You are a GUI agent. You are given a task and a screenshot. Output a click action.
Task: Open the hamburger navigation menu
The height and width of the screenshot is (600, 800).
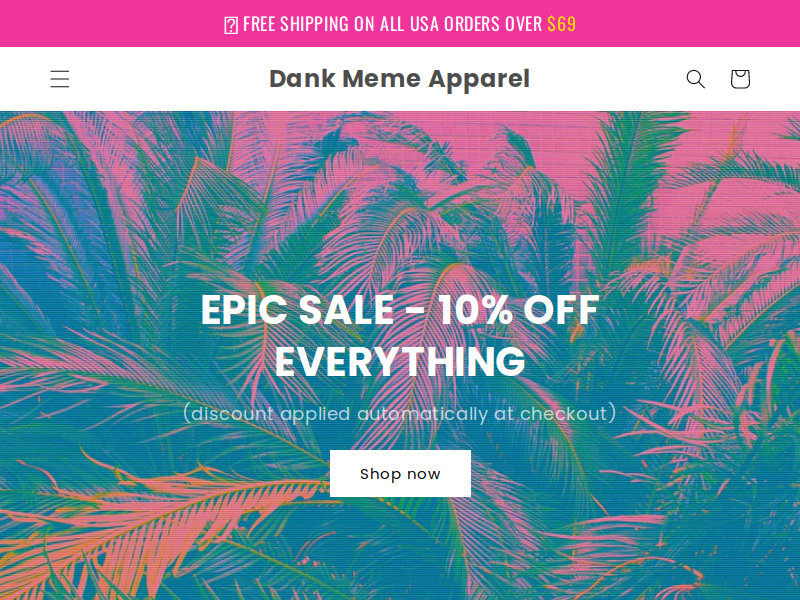60,79
